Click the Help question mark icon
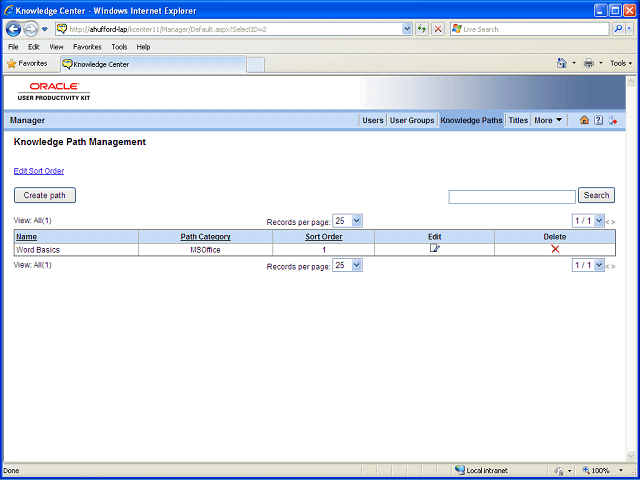Screen dimensions: 640x480 point(598,120)
